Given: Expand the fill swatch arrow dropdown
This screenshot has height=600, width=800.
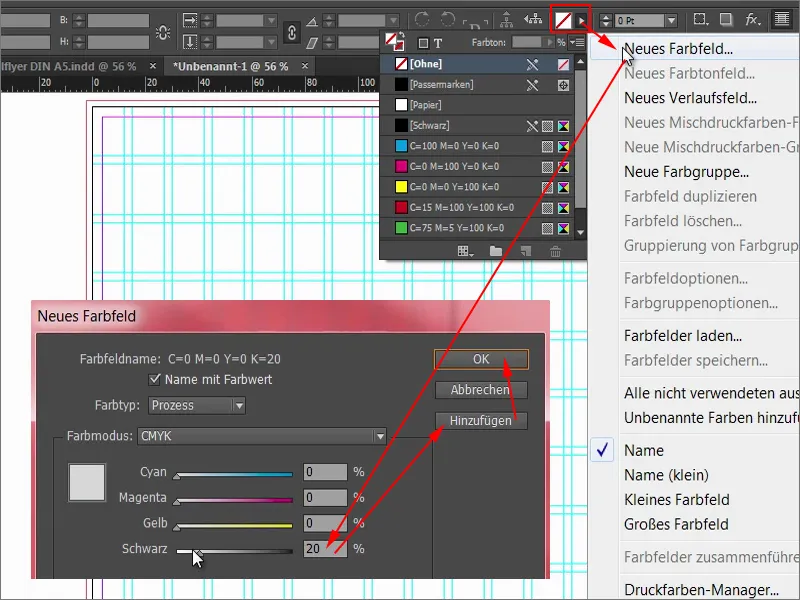Looking at the screenshot, I should coord(582,21).
